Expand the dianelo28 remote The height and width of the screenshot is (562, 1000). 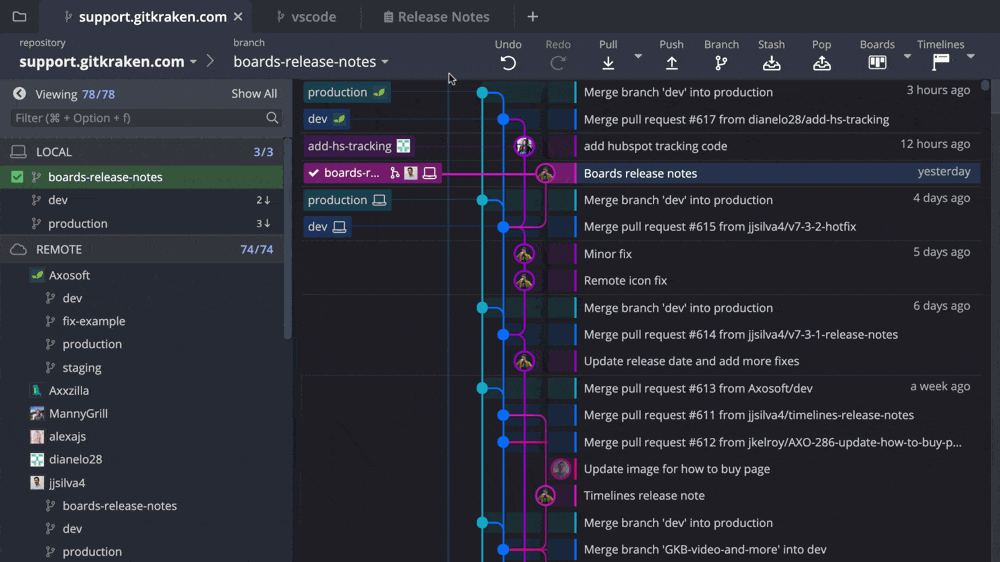click(75, 459)
